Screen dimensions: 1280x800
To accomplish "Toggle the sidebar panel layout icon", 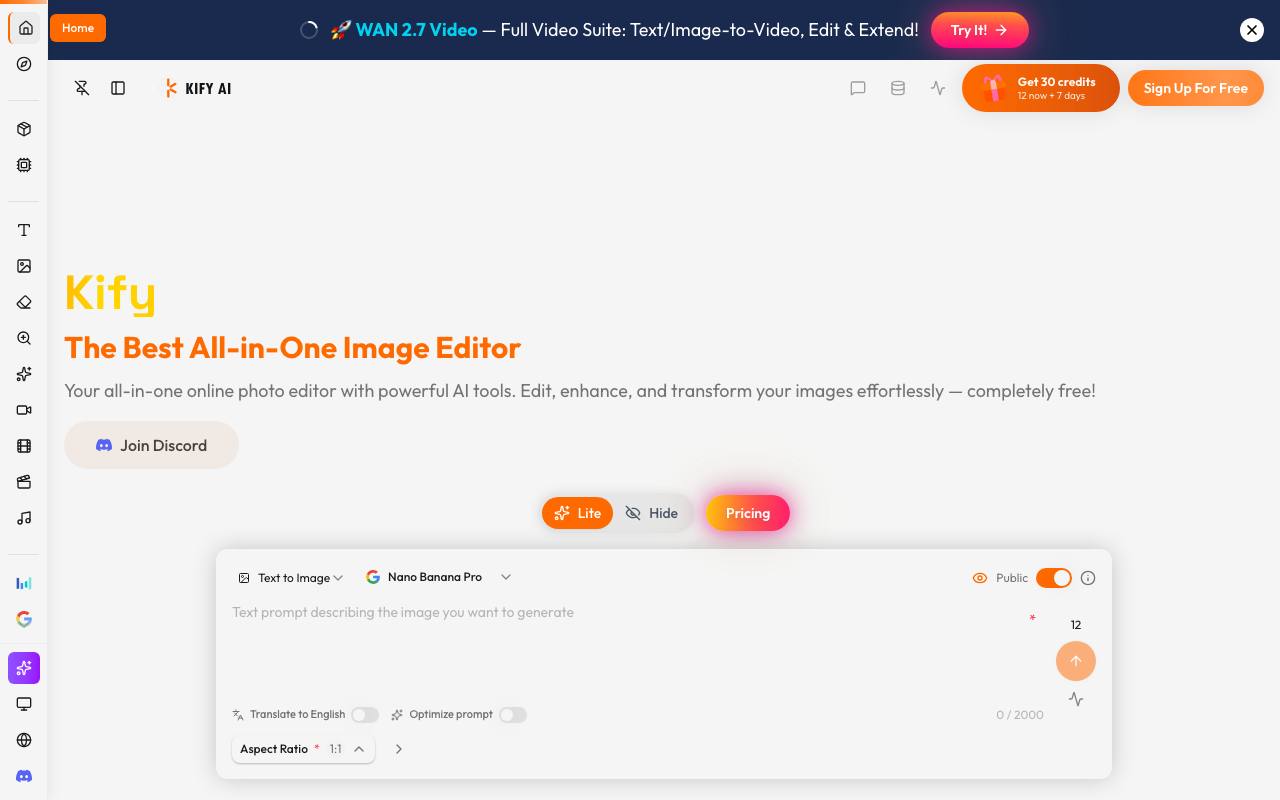I will coord(118,88).
